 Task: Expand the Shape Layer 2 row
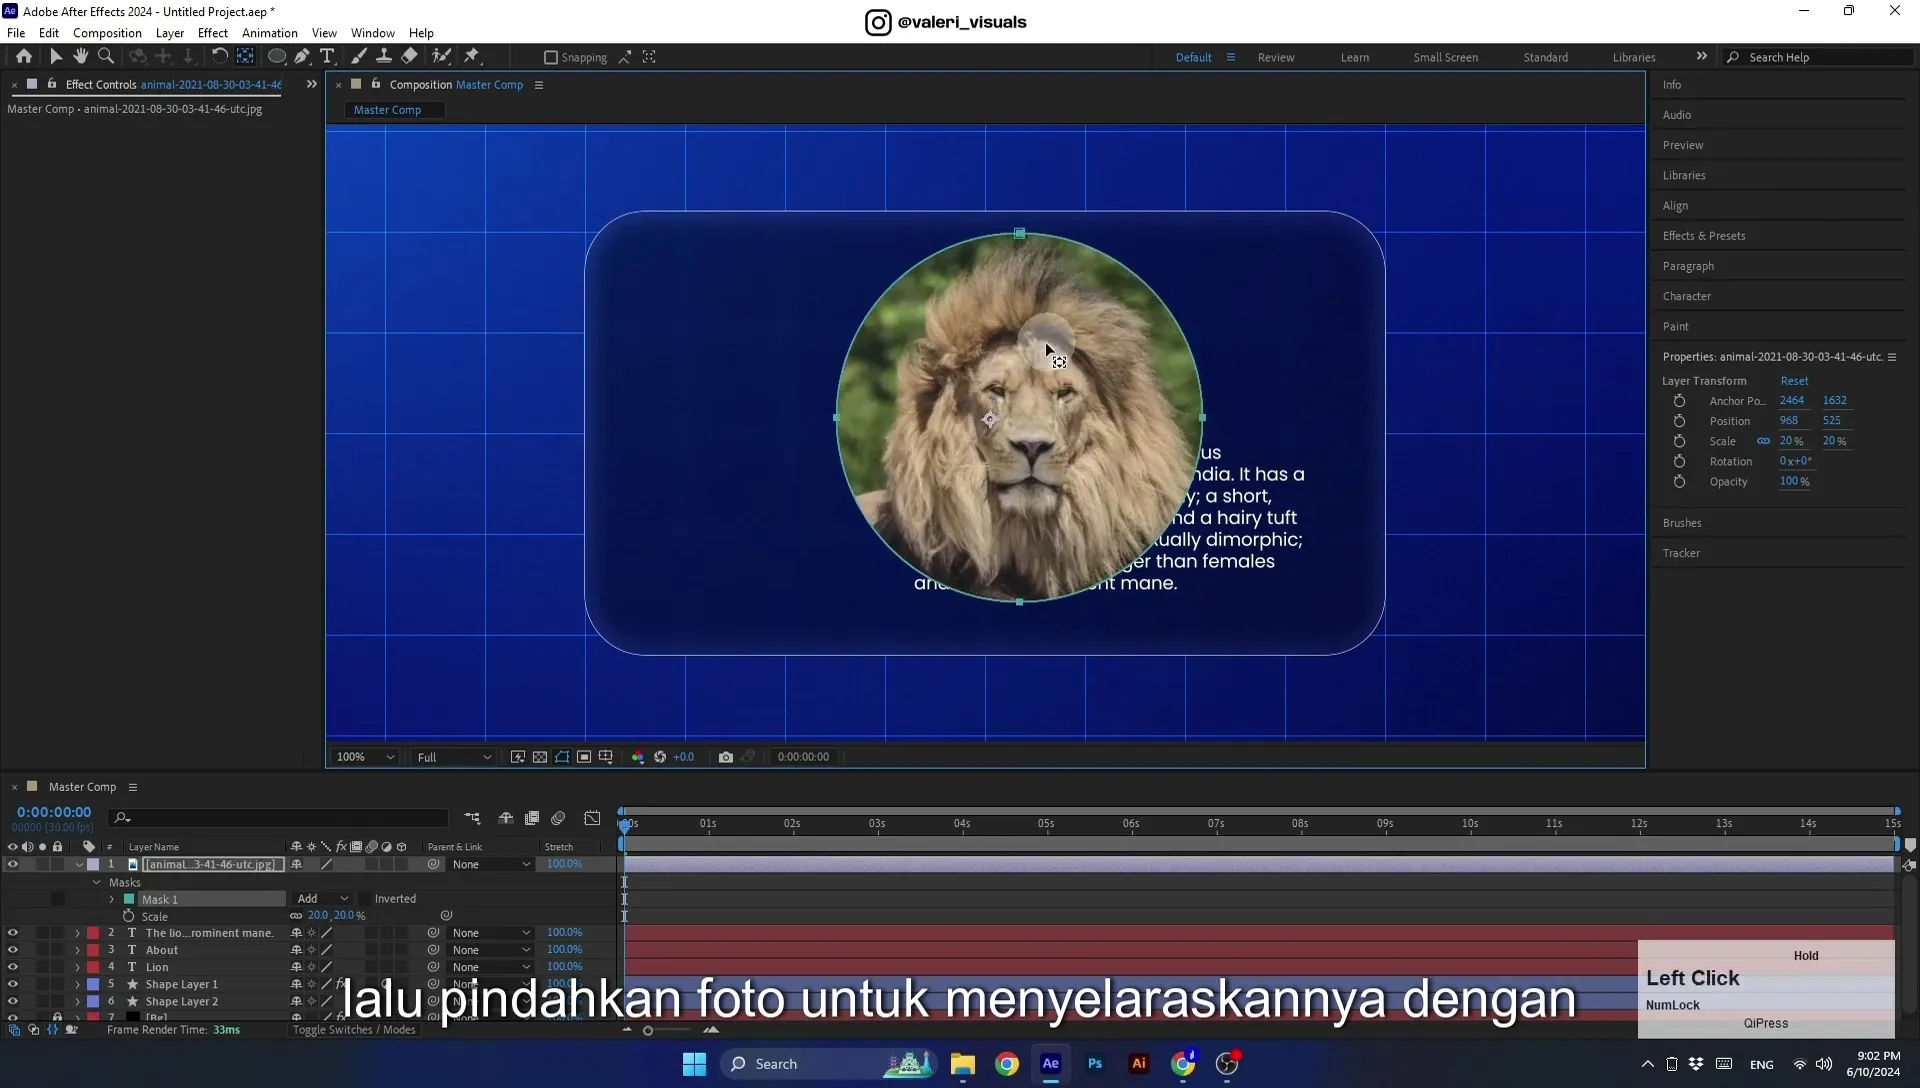pos(77,1001)
